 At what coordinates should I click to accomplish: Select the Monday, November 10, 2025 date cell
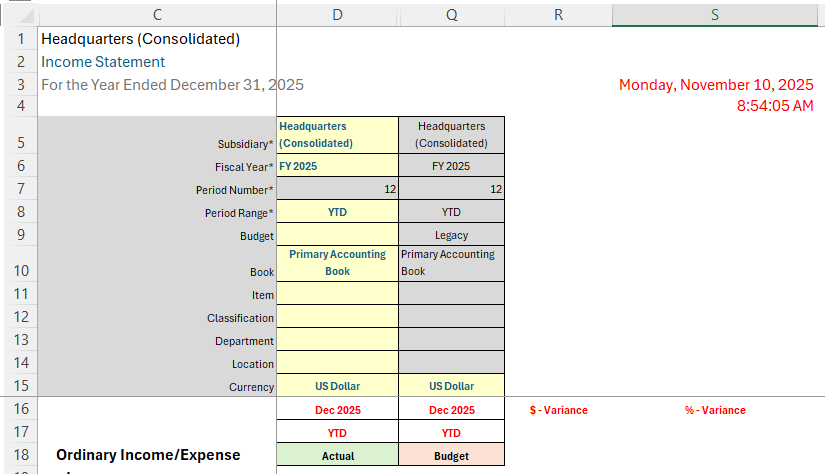[715, 85]
